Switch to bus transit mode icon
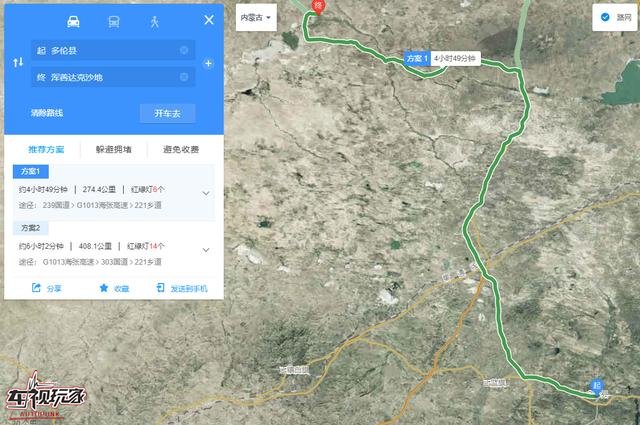The height and width of the screenshot is (425, 640). [x=114, y=22]
